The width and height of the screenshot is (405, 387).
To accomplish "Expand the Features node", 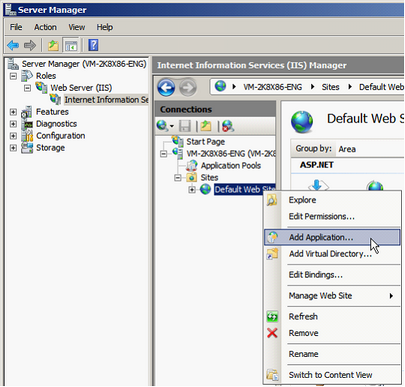I will click(13, 112).
